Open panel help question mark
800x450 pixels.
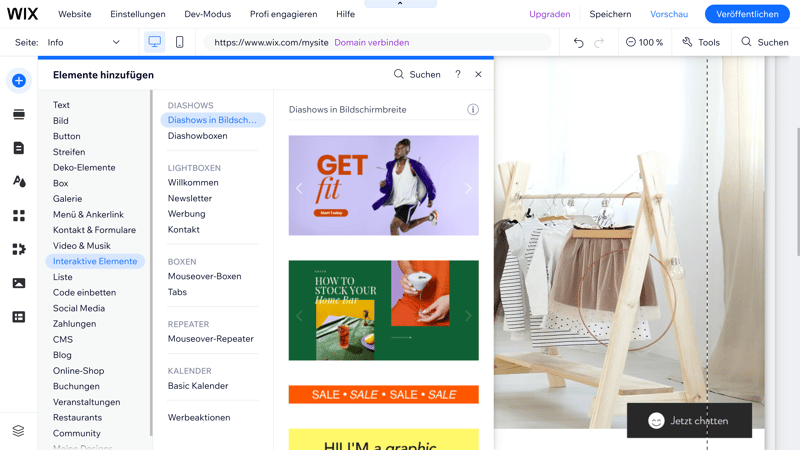click(x=458, y=74)
